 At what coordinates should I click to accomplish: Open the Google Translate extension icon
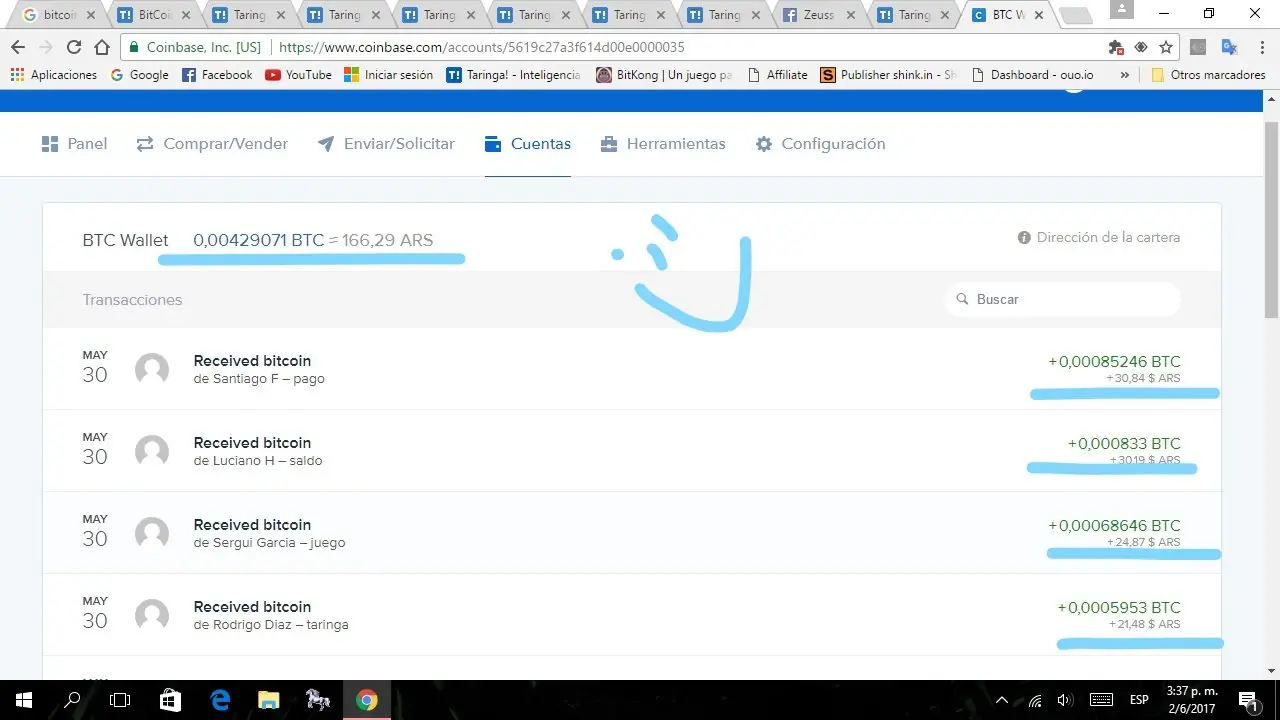(1230, 47)
